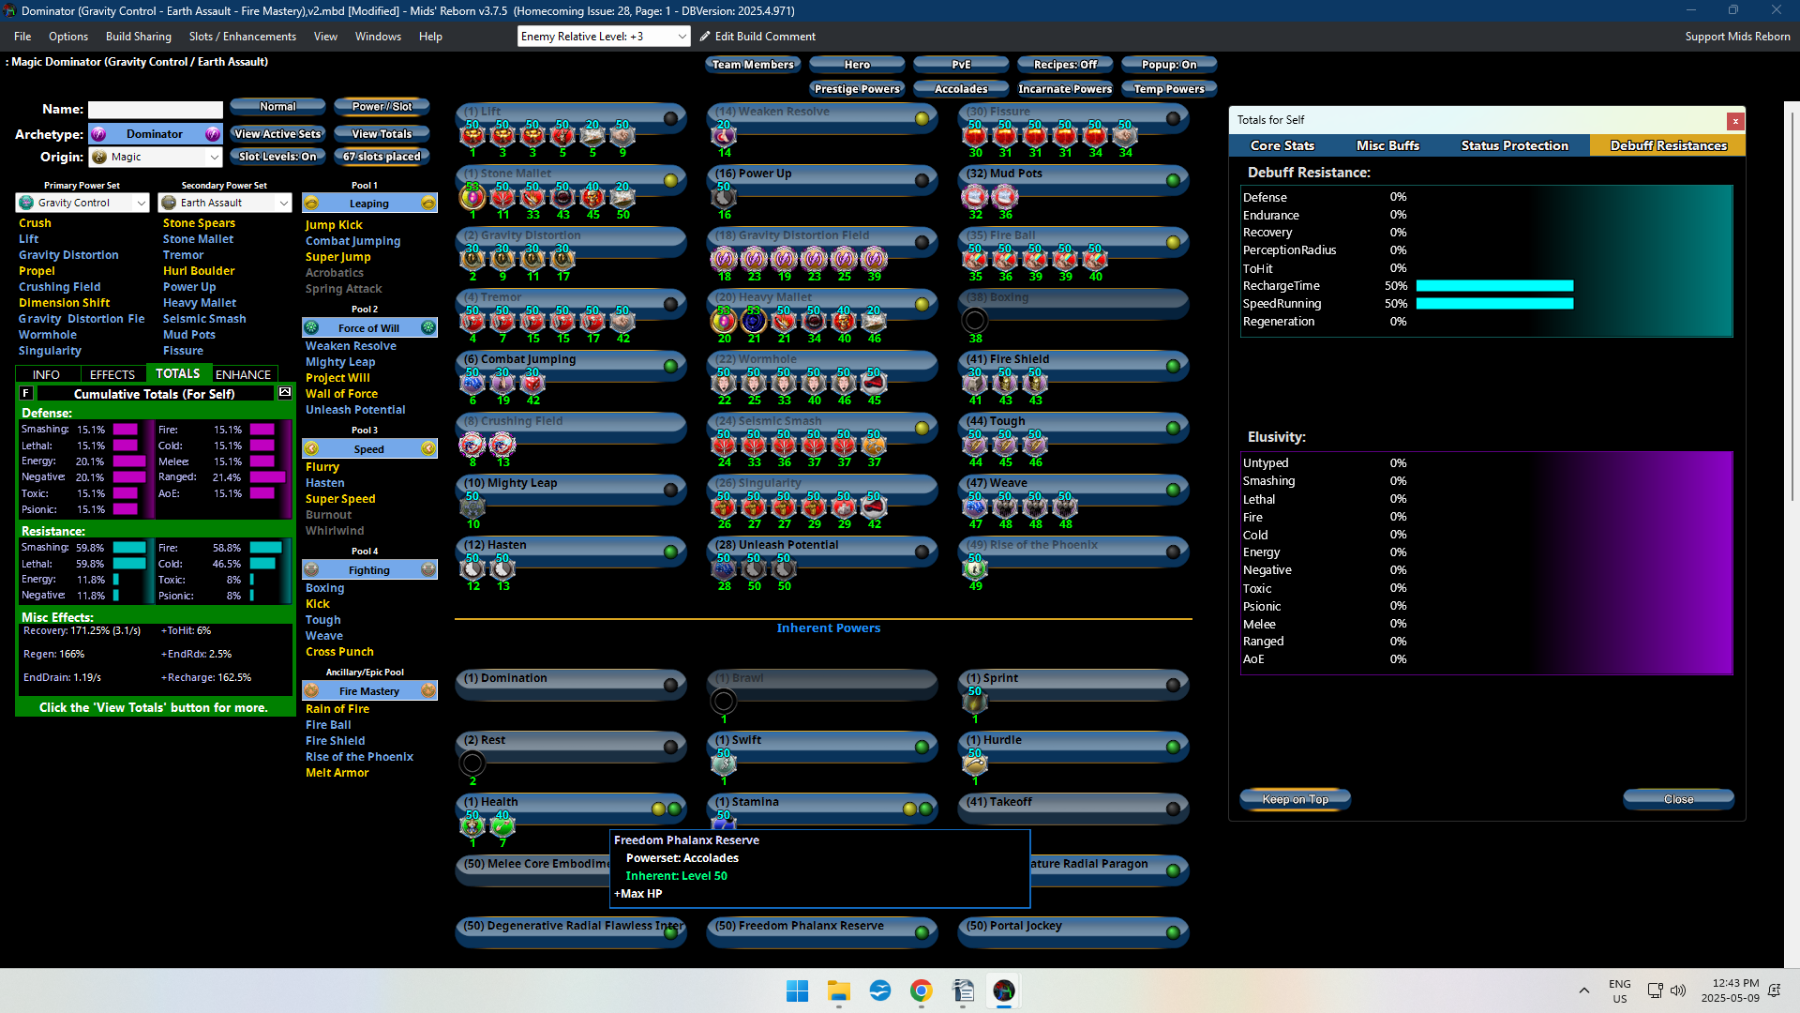Click the Weaken Resolve enhancement icon

pos(724,135)
